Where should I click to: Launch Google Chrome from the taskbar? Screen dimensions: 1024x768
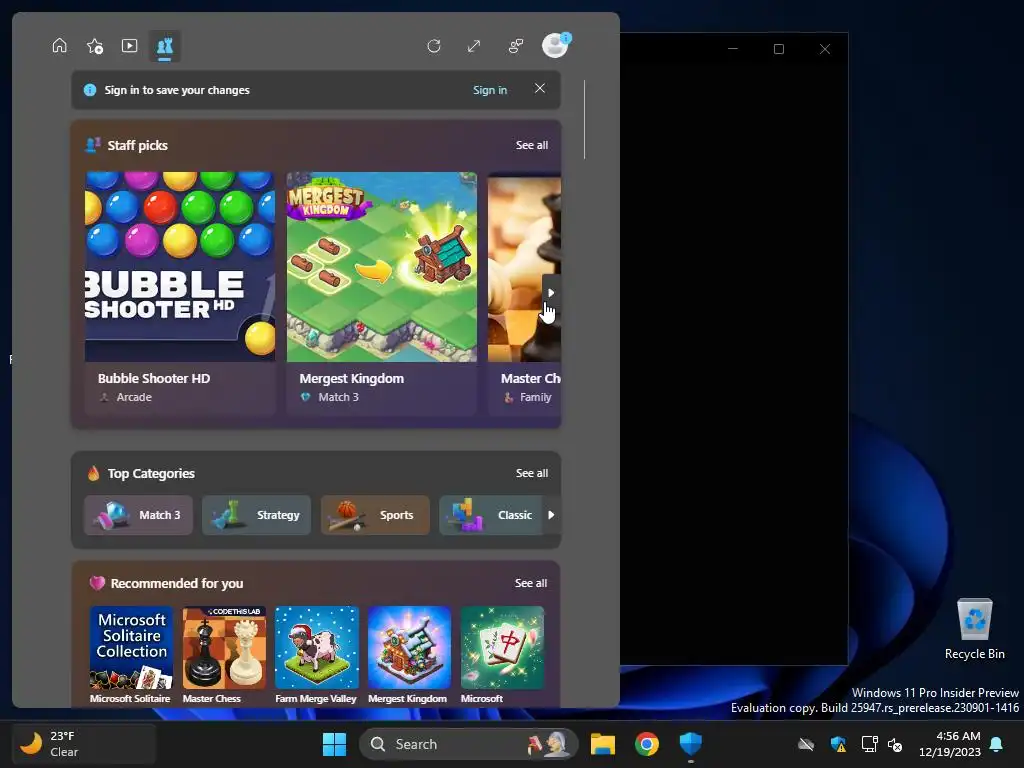[647, 744]
